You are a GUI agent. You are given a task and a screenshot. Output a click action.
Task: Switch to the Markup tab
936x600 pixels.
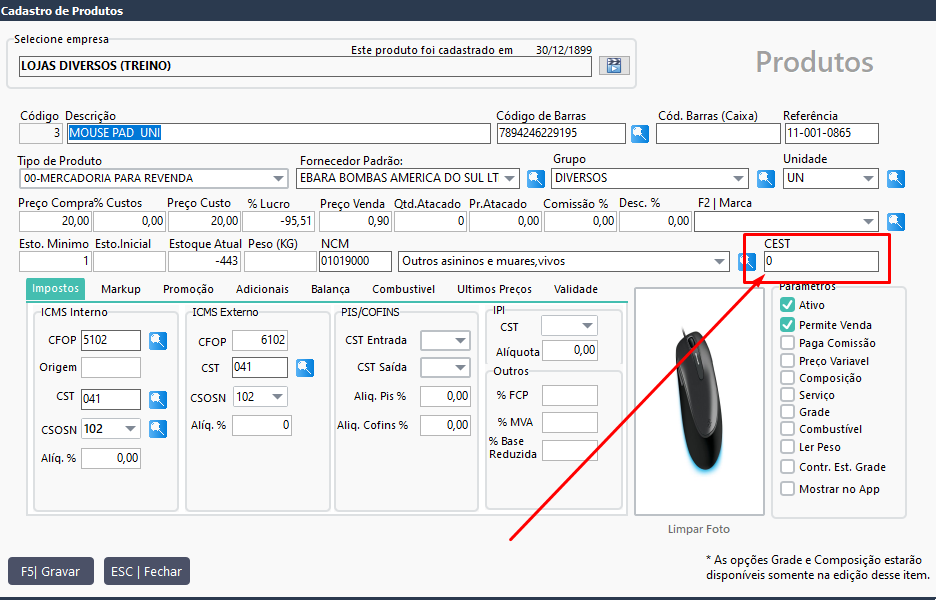(x=121, y=290)
